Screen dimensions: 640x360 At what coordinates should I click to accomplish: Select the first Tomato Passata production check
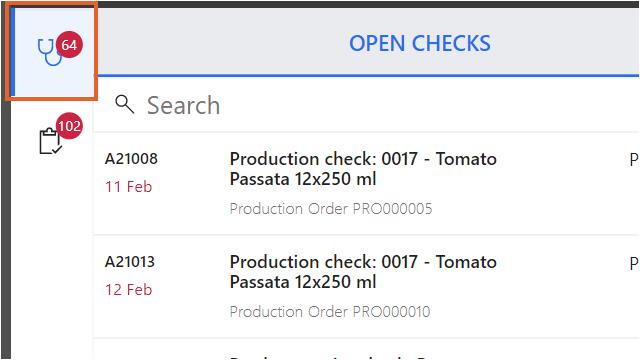point(363,169)
